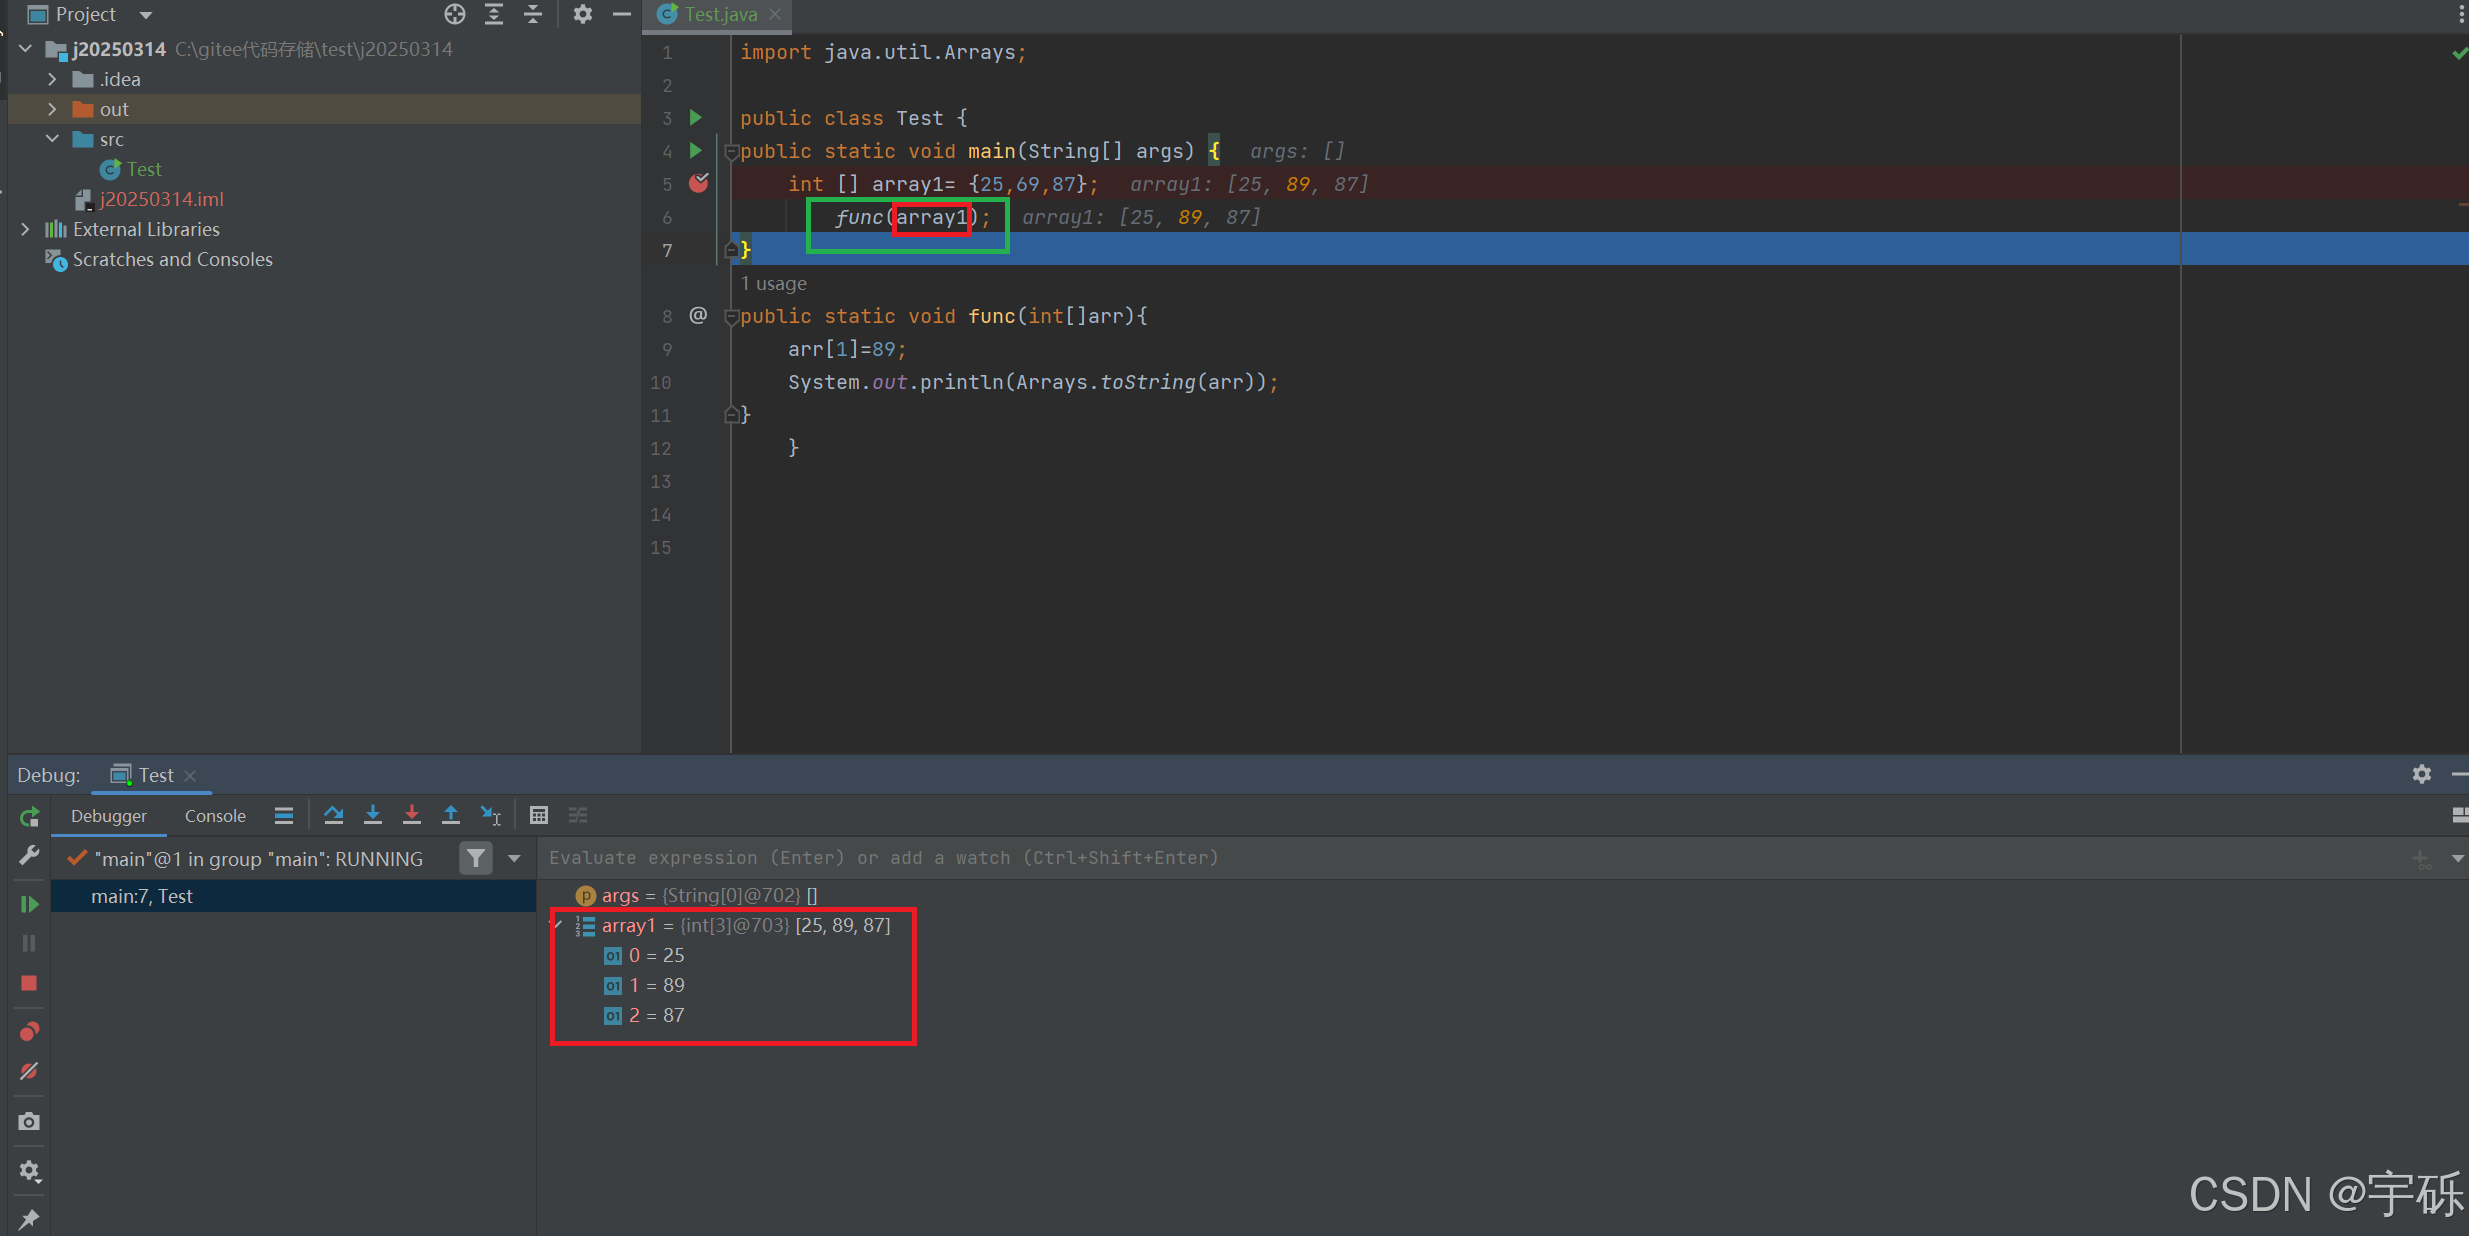Switch to the Console tab
The image size is (2469, 1236).
point(215,816)
